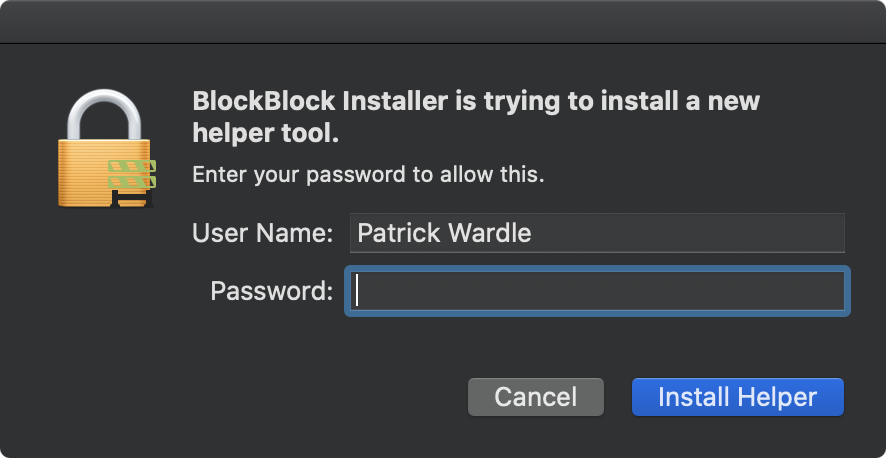Click empty space right of Patrick Wardle name
Screen dimensions: 886x458
point(689,233)
